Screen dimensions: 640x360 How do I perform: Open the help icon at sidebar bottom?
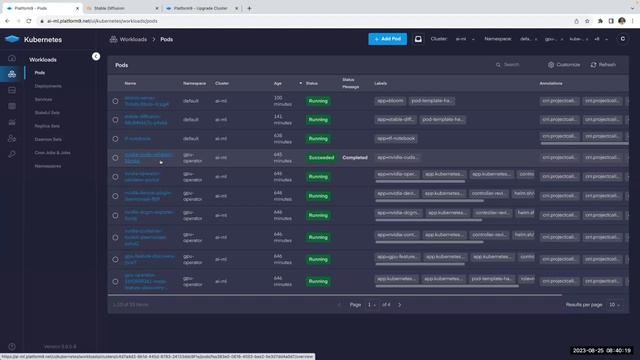12,347
